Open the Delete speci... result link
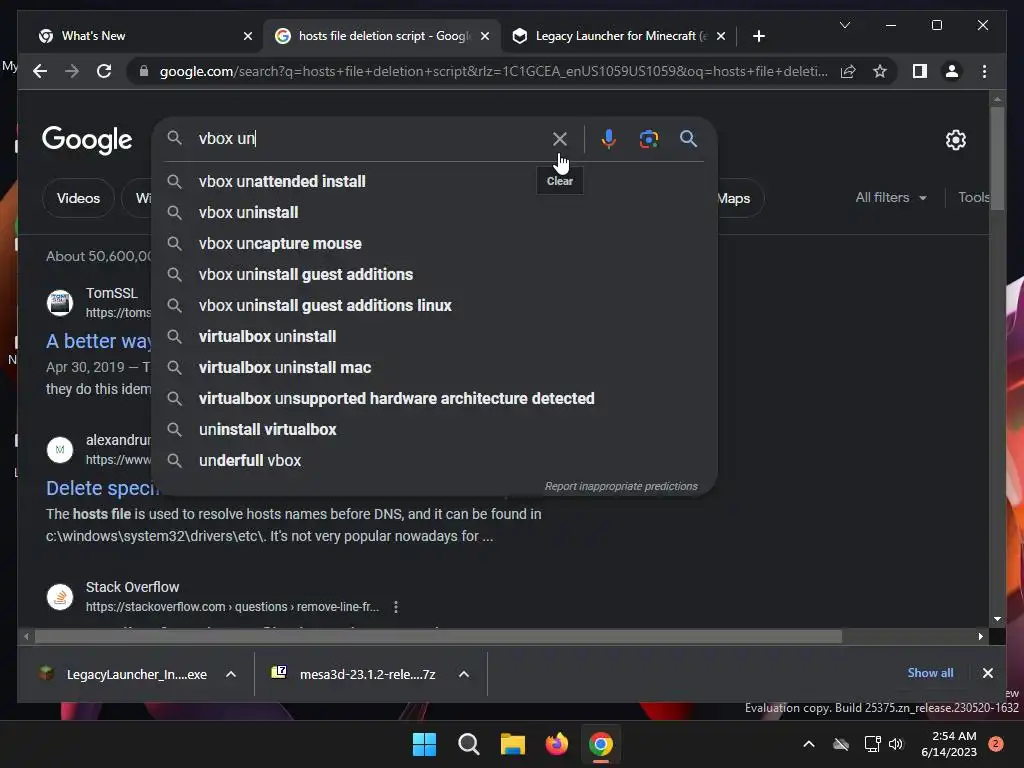The height and width of the screenshot is (768, 1024). pyautogui.click(x=102, y=488)
